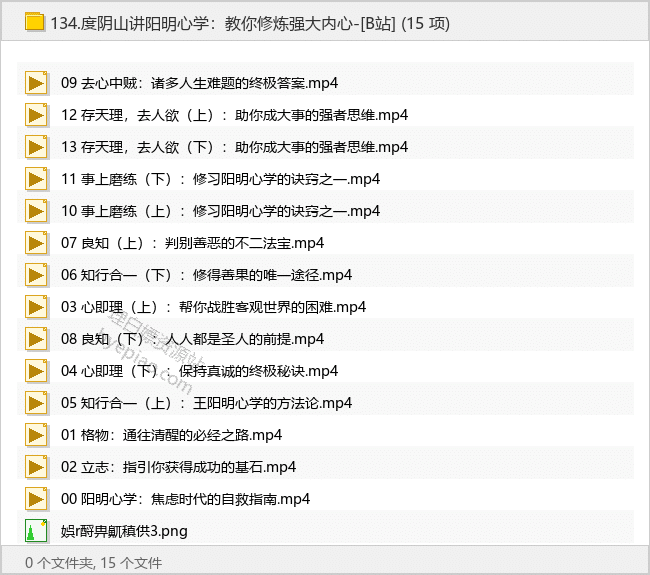The height and width of the screenshot is (575, 650).
Task: Select file 09 去心中贼：诸多人生难题的终极答案.mp4
Action: [x=199, y=83]
